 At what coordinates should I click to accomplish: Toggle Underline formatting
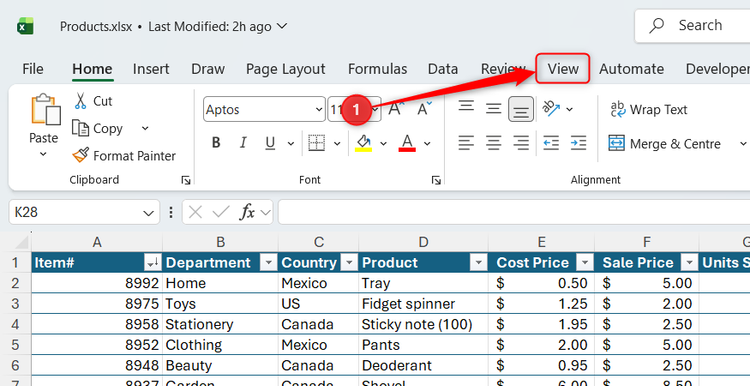click(270, 143)
